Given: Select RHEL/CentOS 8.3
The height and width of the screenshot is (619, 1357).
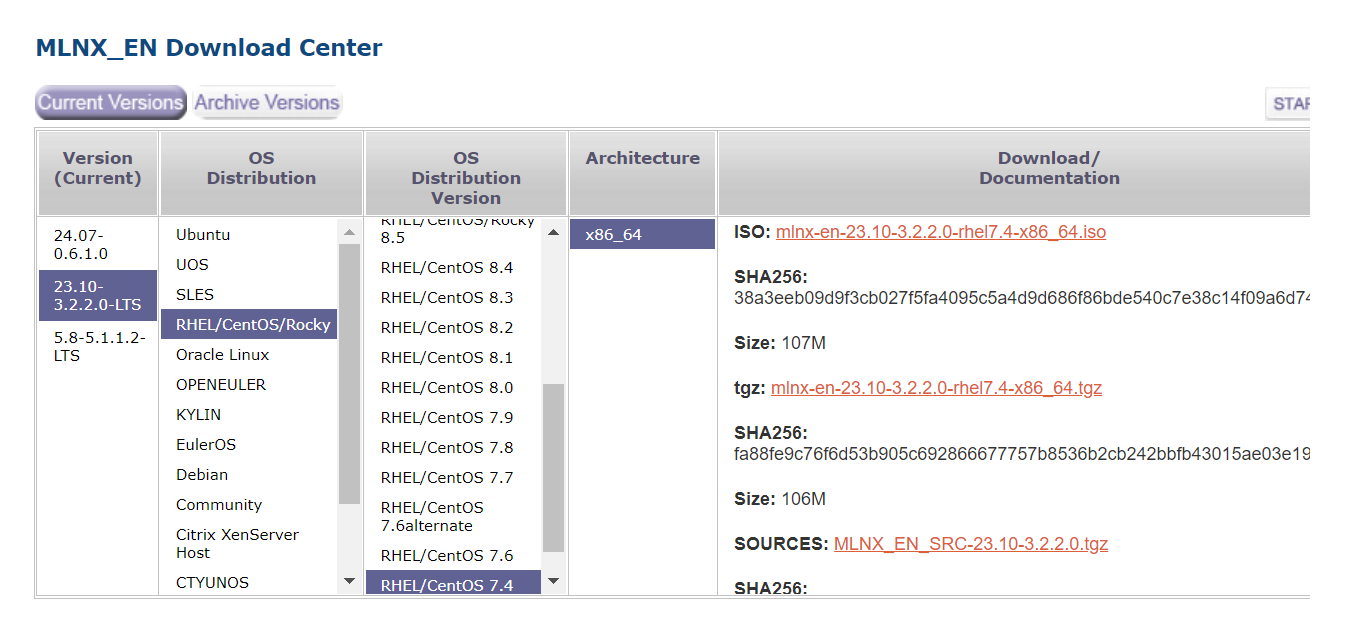Looking at the screenshot, I should 454,297.
